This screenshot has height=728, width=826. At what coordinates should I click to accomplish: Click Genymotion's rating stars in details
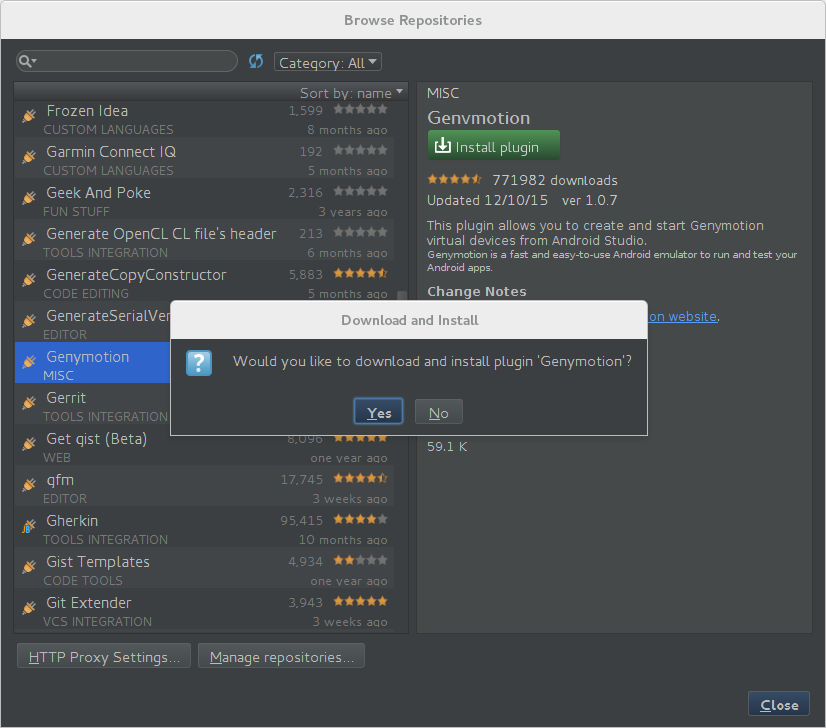click(x=454, y=179)
